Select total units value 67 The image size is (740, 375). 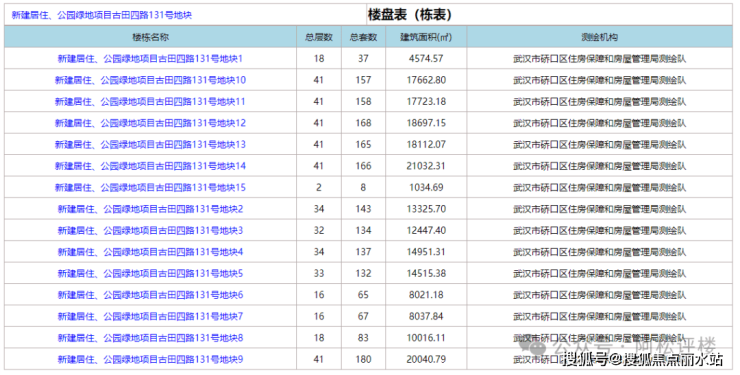pos(363,317)
